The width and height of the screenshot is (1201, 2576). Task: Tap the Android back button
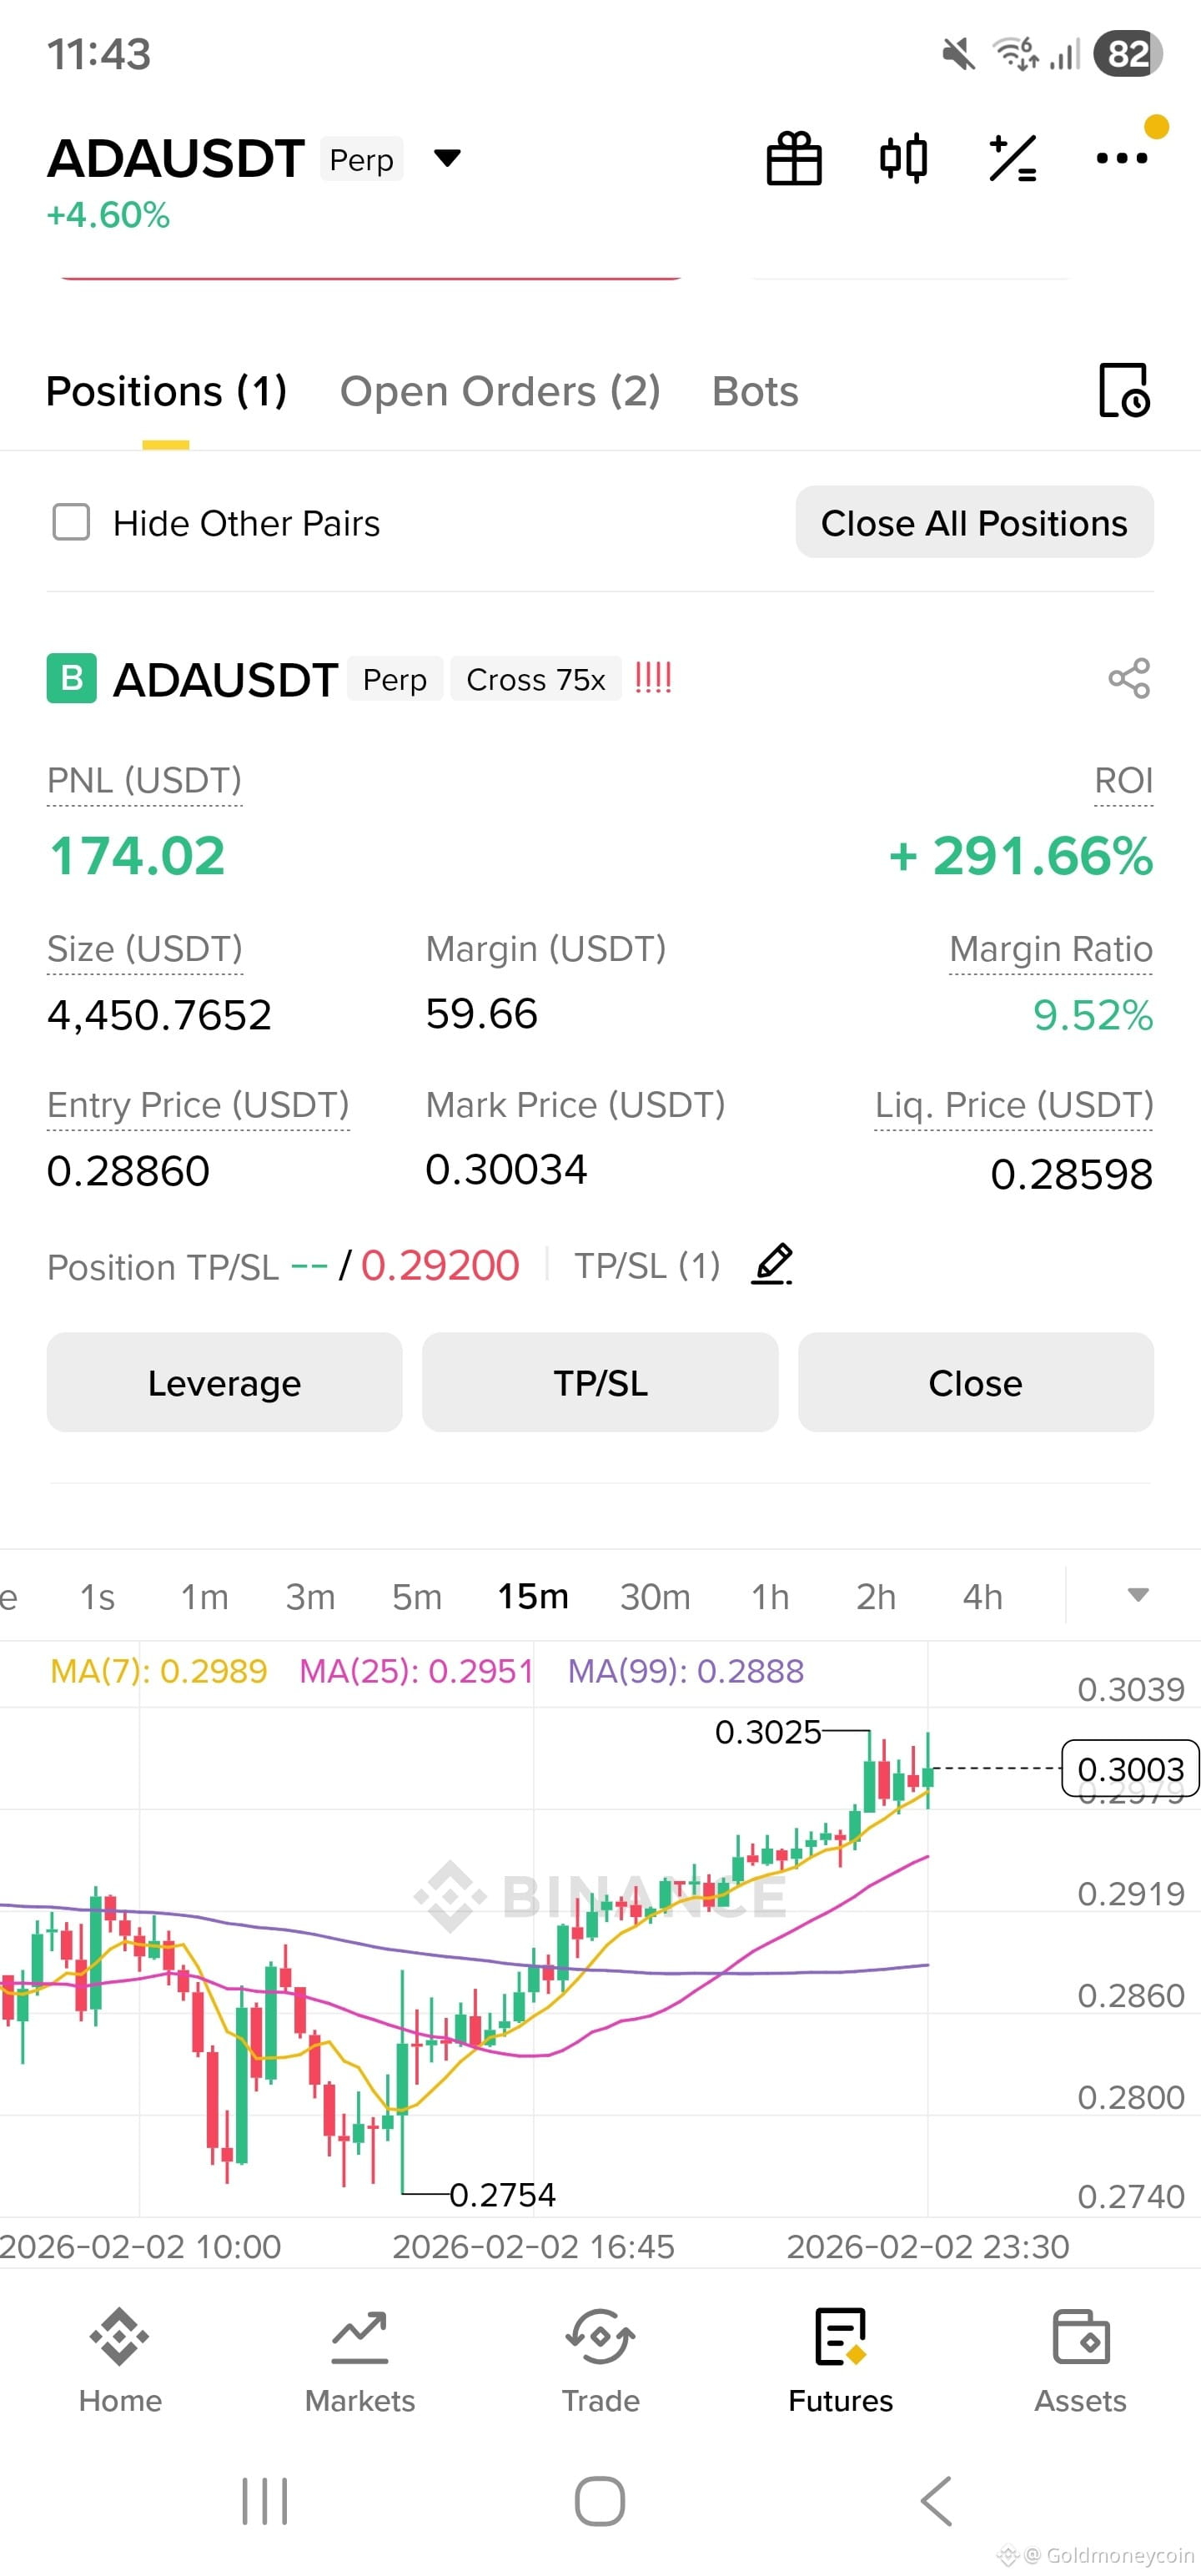pos(936,2502)
